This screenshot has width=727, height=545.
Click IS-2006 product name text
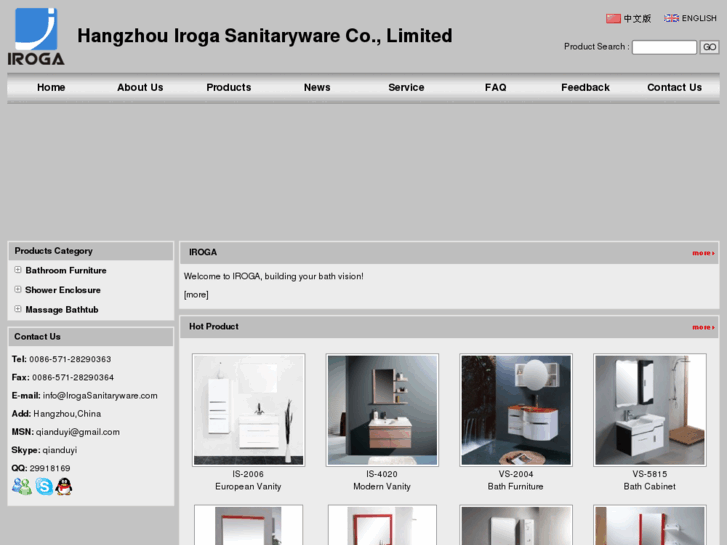(248, 474)
